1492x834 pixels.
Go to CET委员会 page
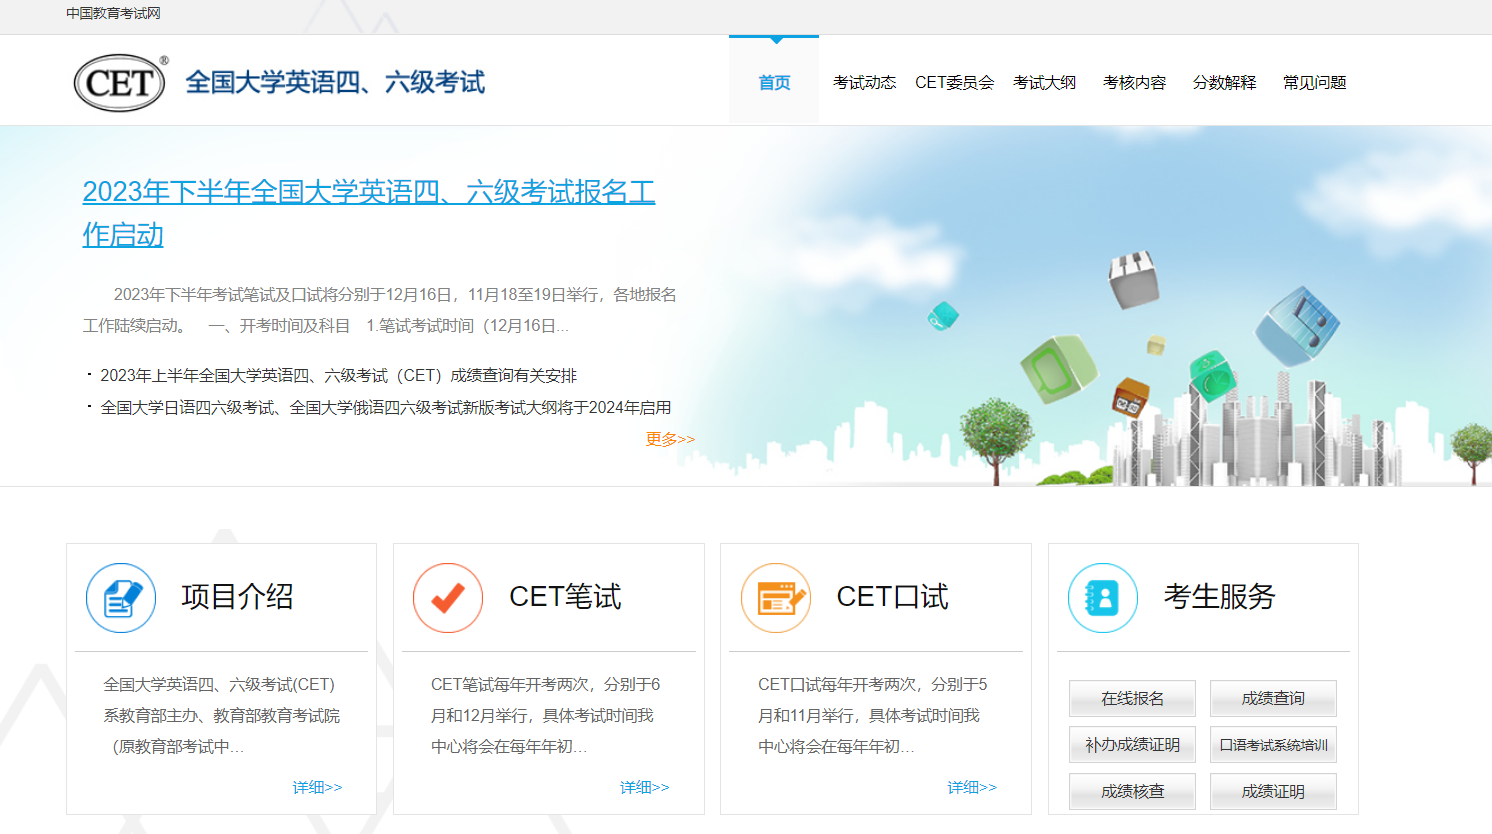pos(954,82)
